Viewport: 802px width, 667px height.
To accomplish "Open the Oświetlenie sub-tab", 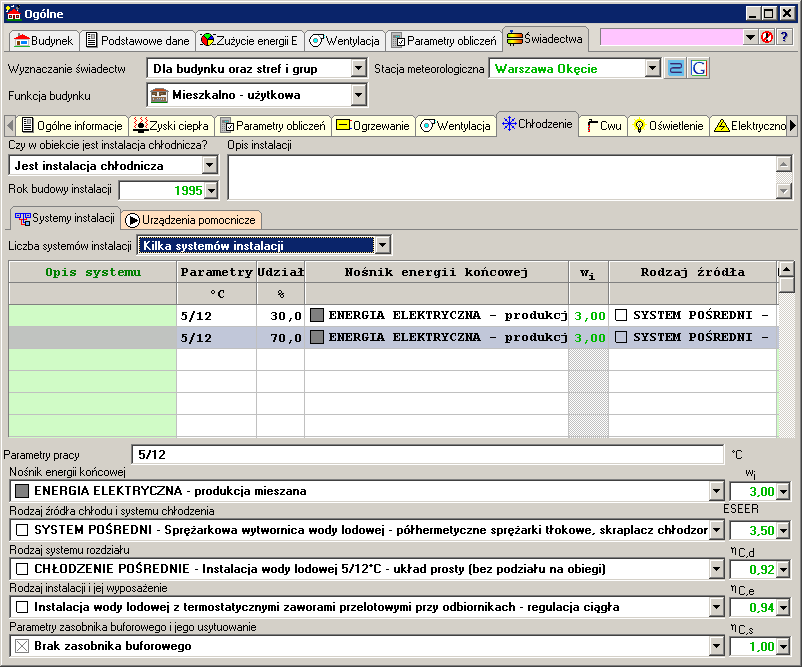I will coord(669,126).
